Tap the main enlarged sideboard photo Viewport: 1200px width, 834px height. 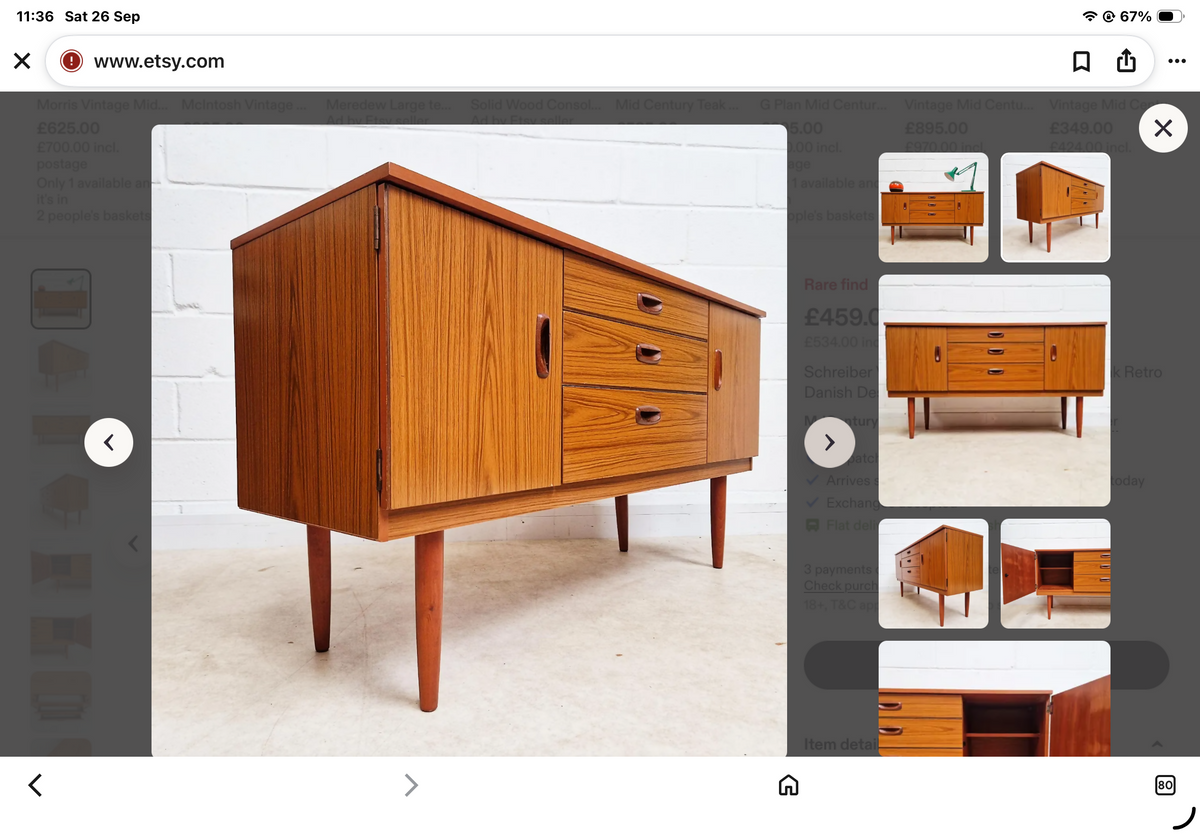469,440
